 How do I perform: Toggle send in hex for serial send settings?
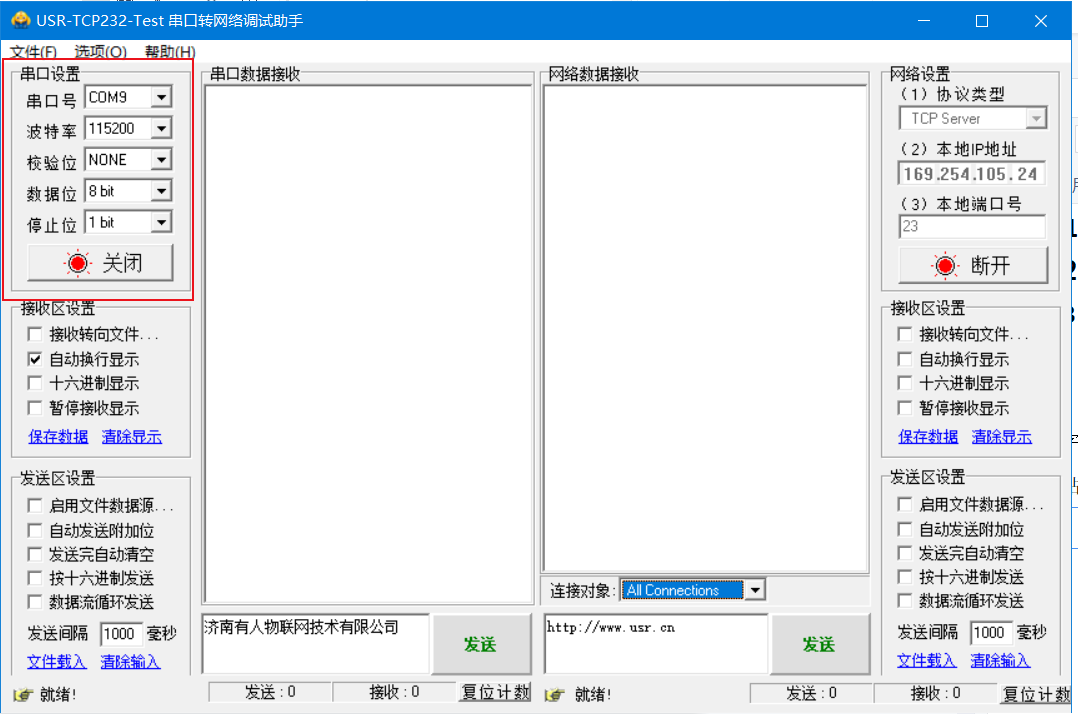tap(36, 578)
